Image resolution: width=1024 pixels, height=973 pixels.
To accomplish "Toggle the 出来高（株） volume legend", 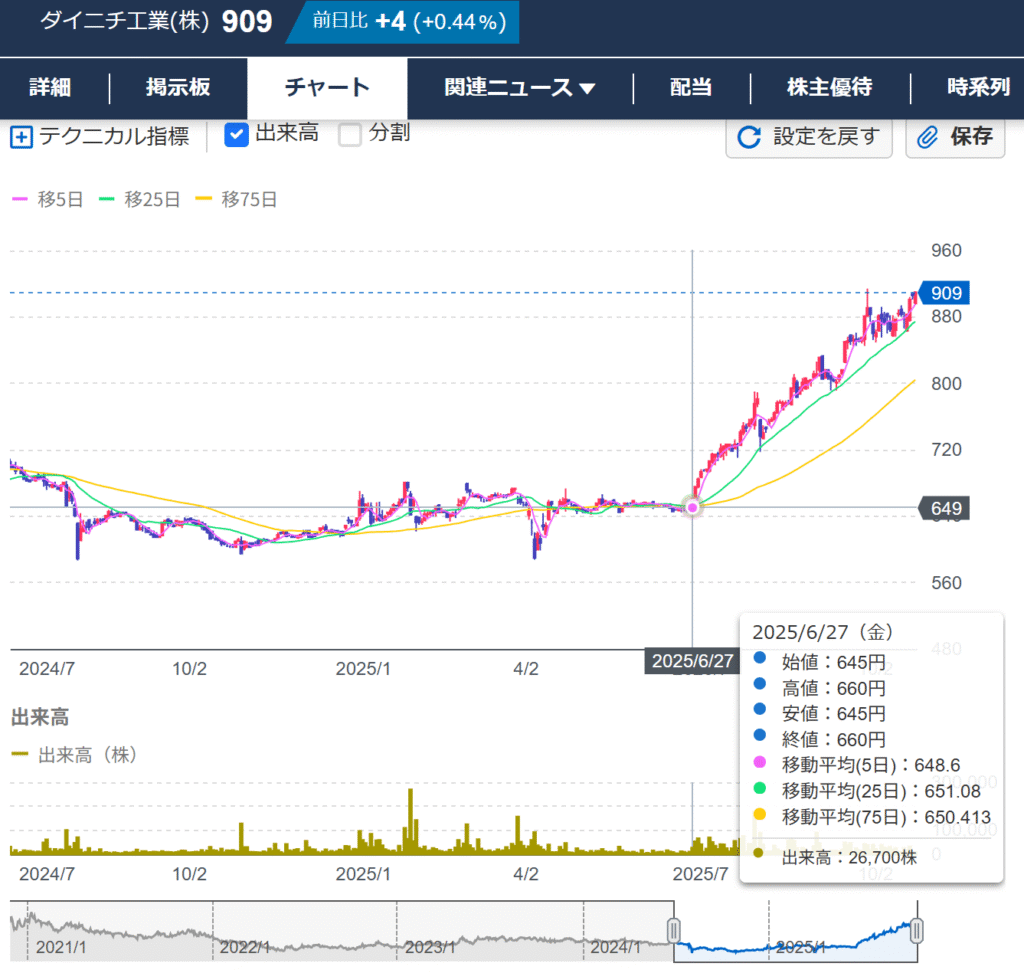I will click(x=74, y=755).
